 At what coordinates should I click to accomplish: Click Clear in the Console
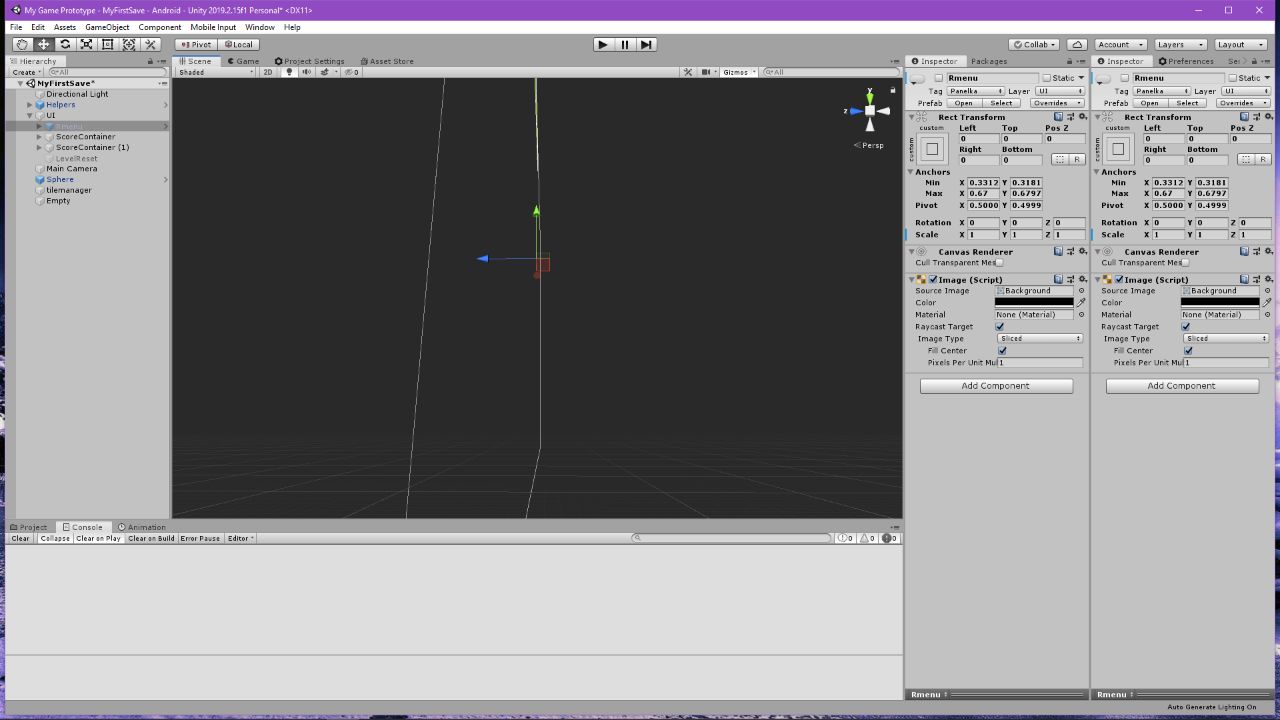coord(20,538)
